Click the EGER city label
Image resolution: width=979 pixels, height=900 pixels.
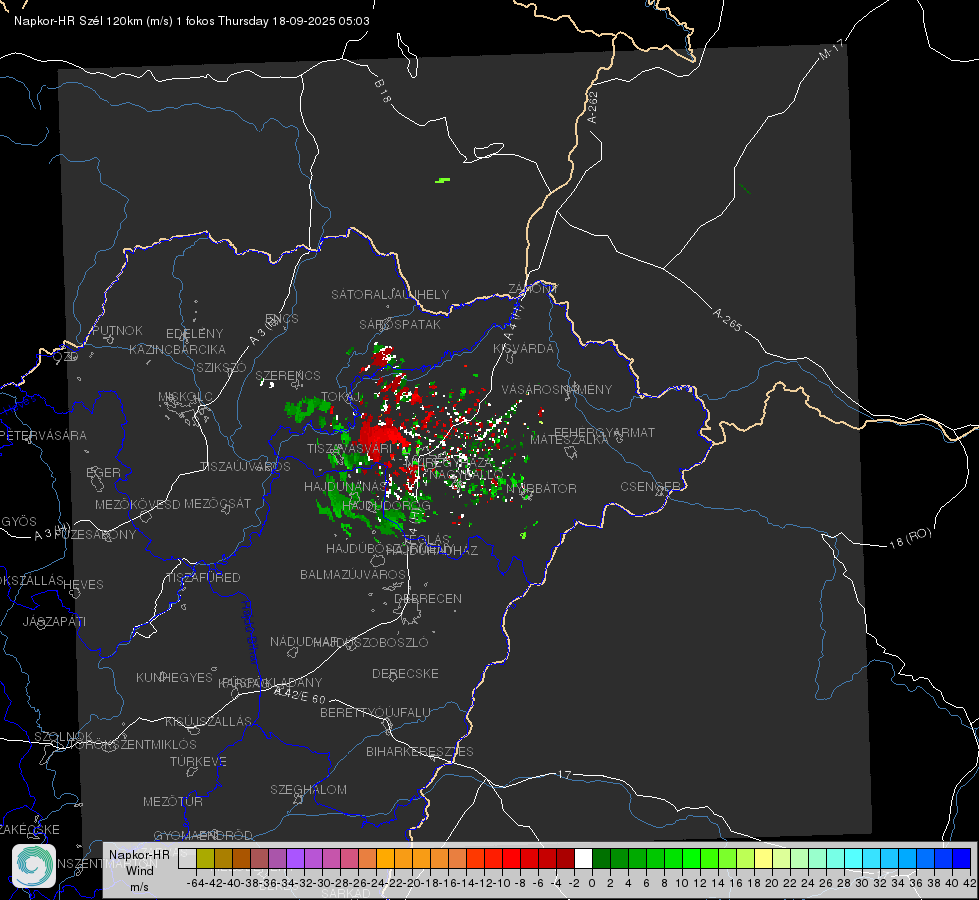[x=103, y=472]
